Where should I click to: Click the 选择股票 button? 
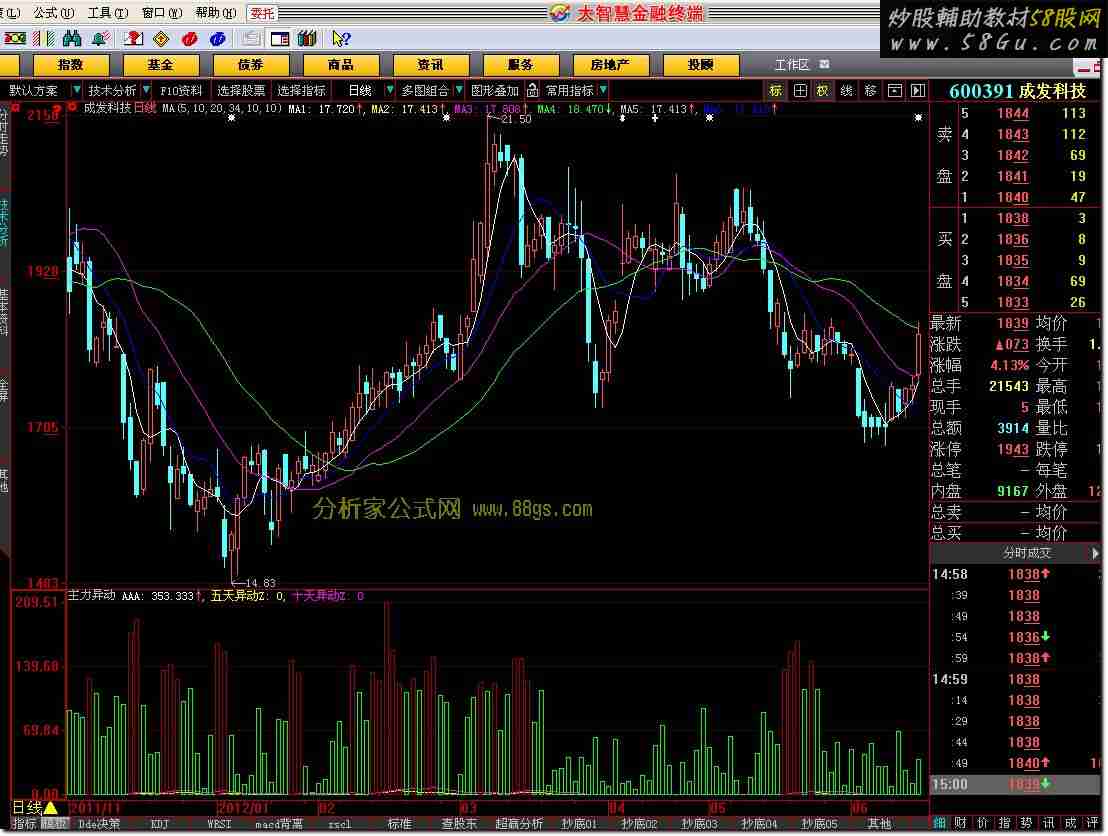(241, 90)
